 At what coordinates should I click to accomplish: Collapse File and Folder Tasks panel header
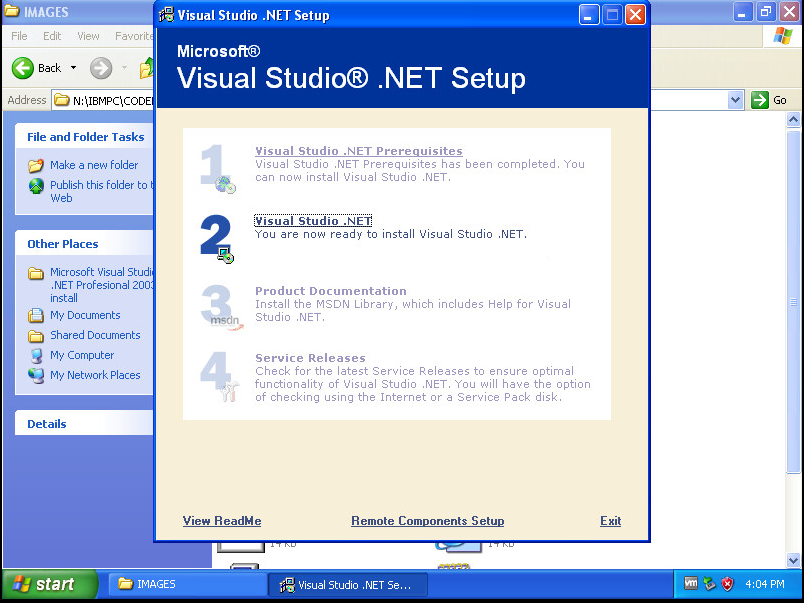(85, 137)
